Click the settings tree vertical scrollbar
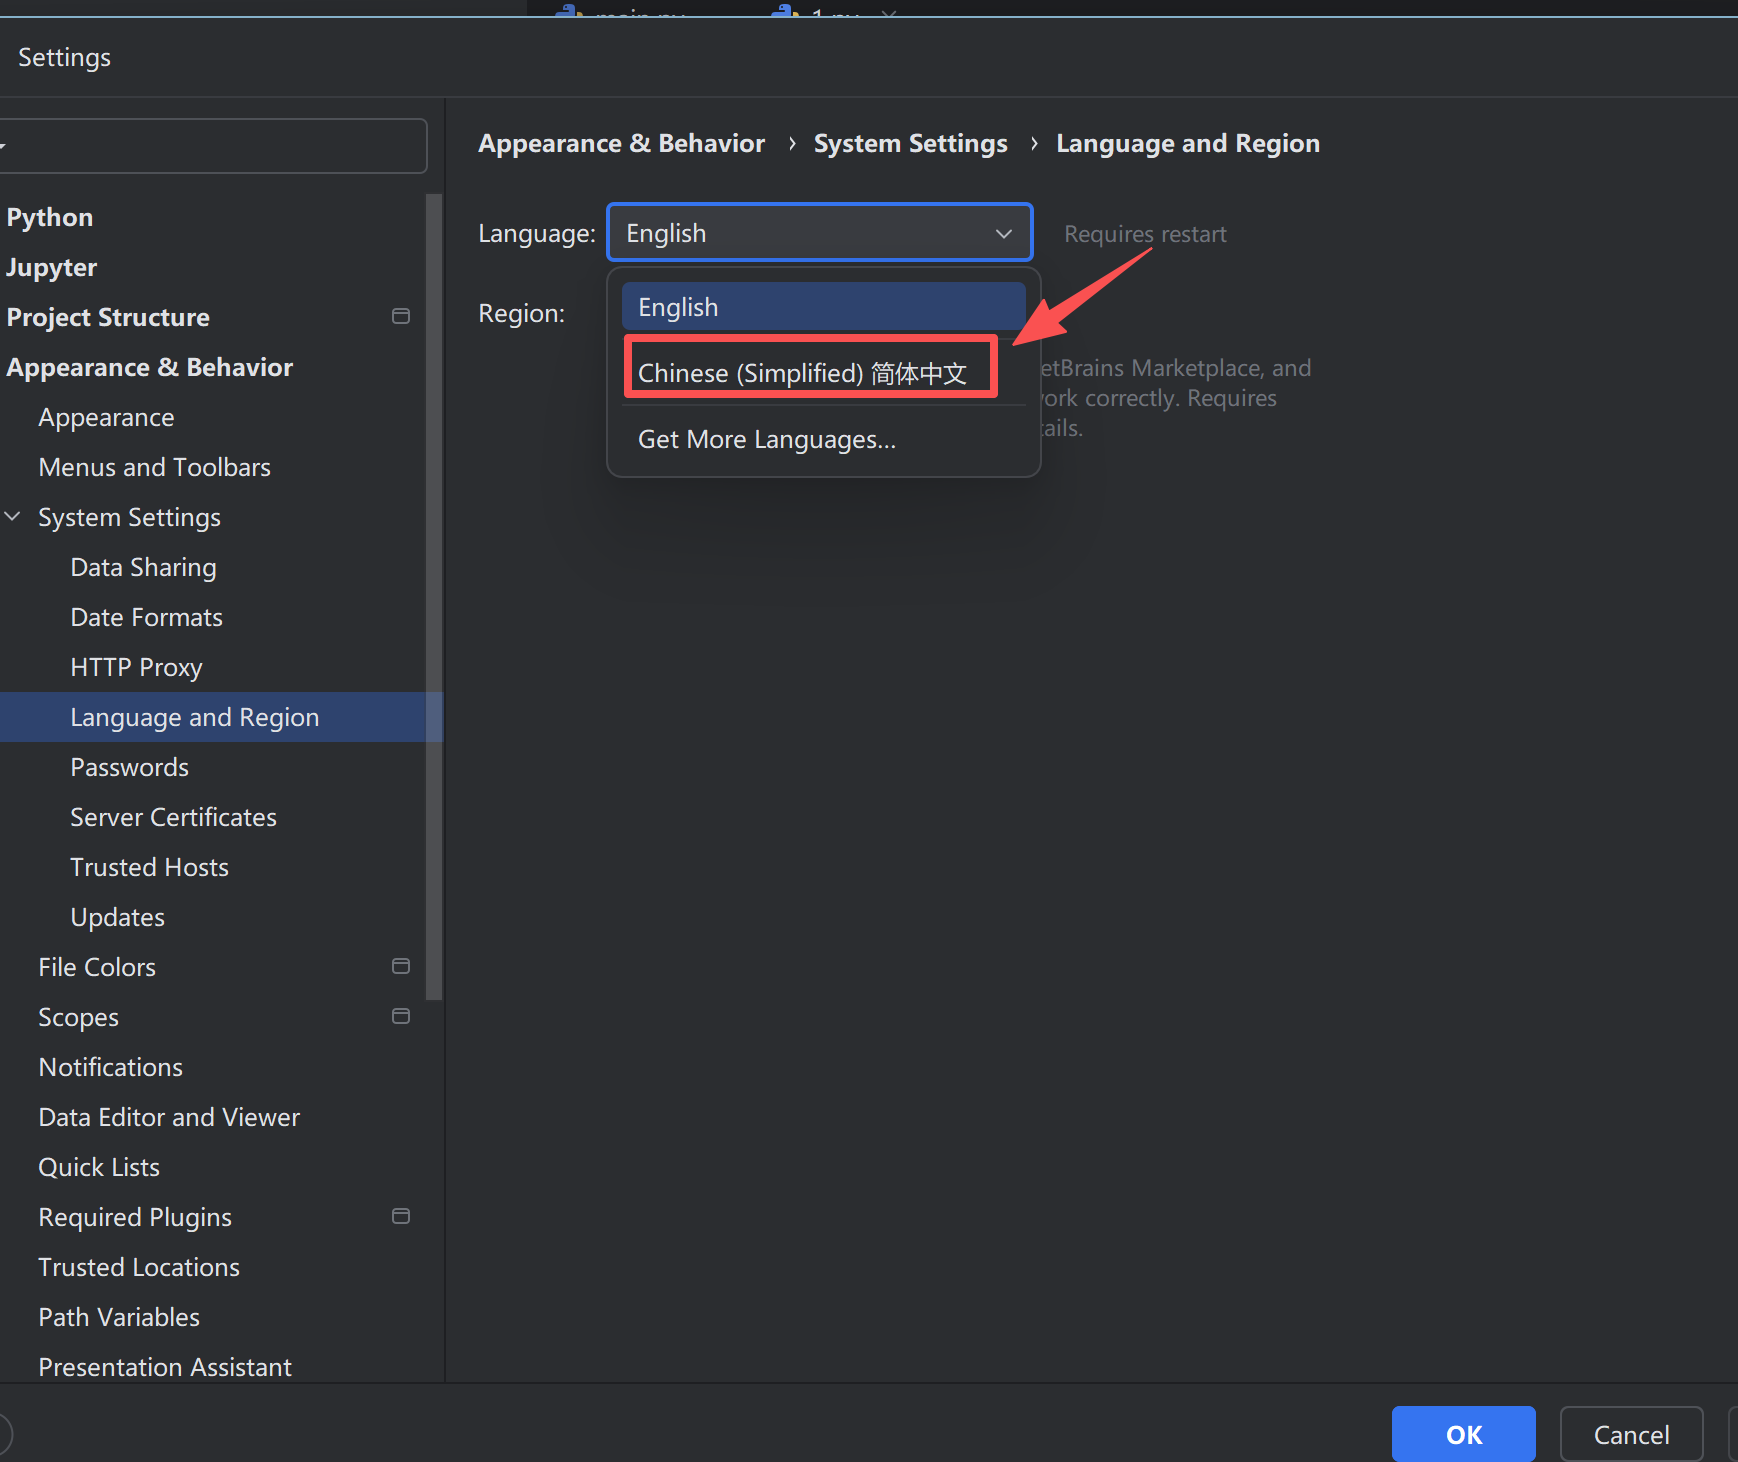 pyautogui.click(x=433, y=600)
